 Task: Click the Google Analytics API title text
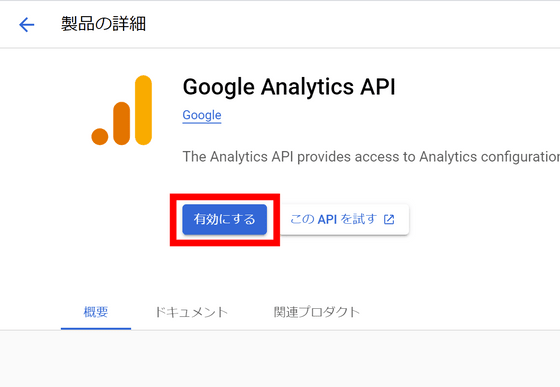pos(289,87)
